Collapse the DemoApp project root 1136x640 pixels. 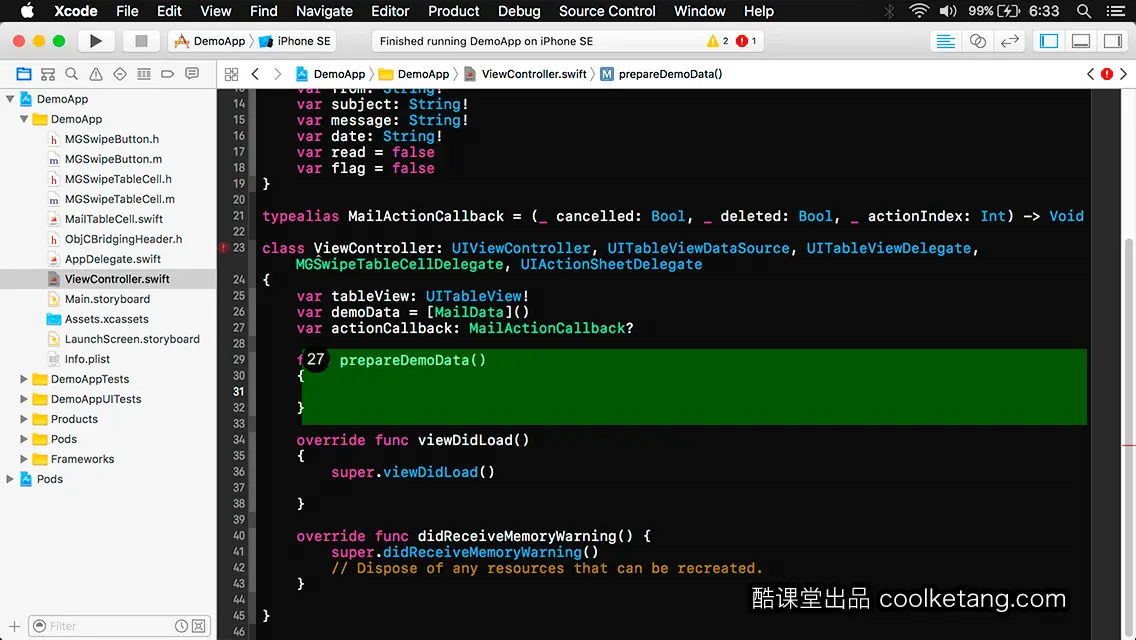pos(10,99)
